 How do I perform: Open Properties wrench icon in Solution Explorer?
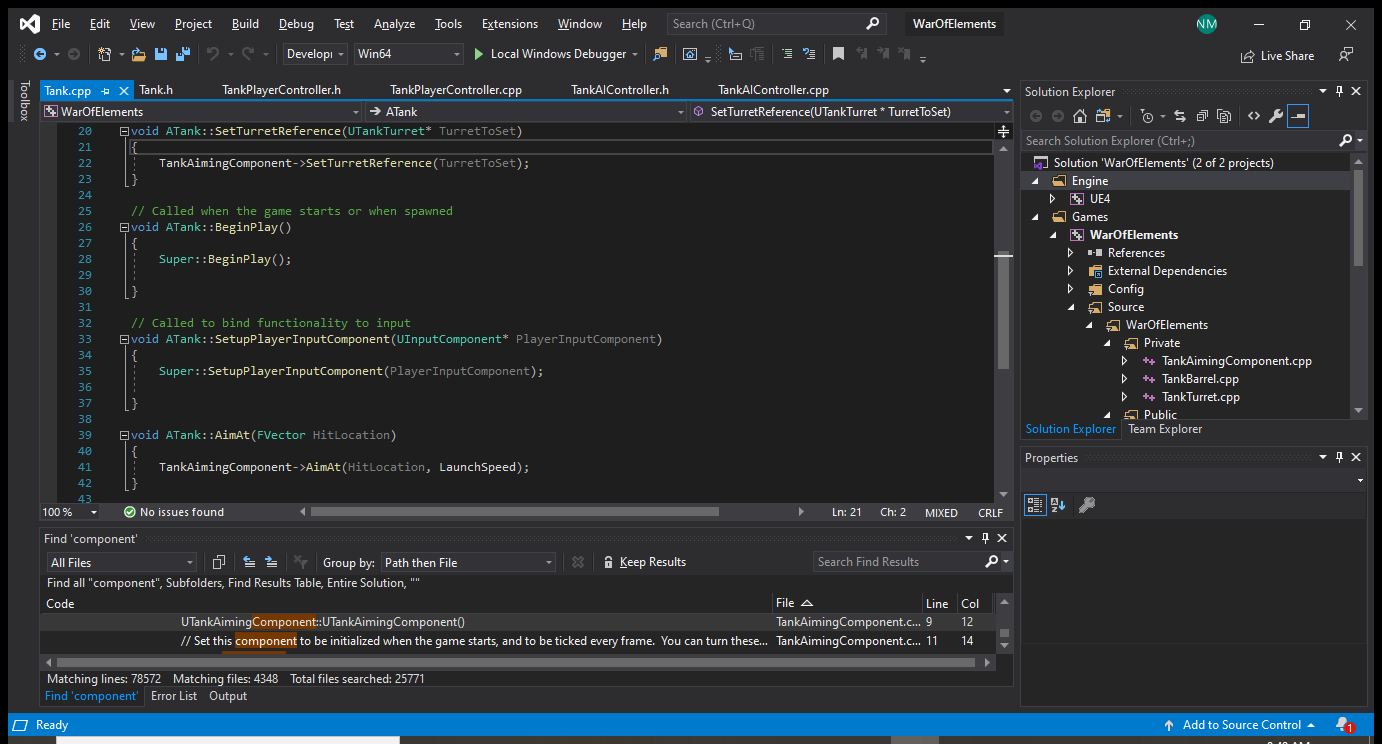coord(1275,116)
